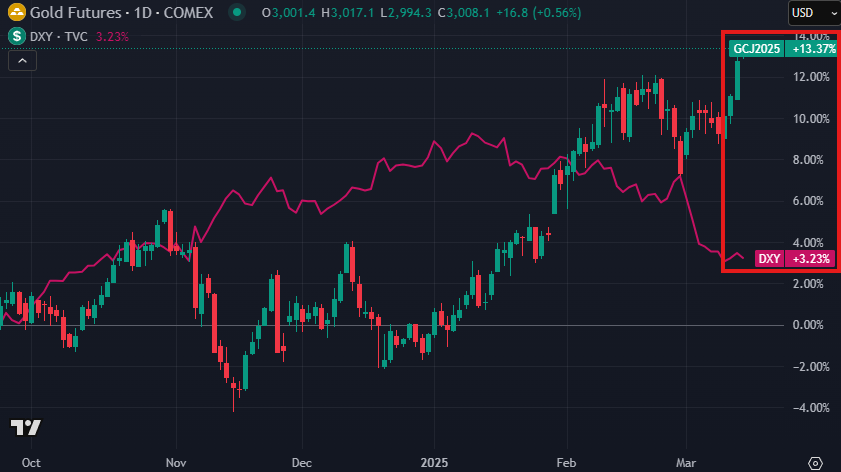Click the Feb marker on time axis
The image size is (841, 472).
point(567,463)
